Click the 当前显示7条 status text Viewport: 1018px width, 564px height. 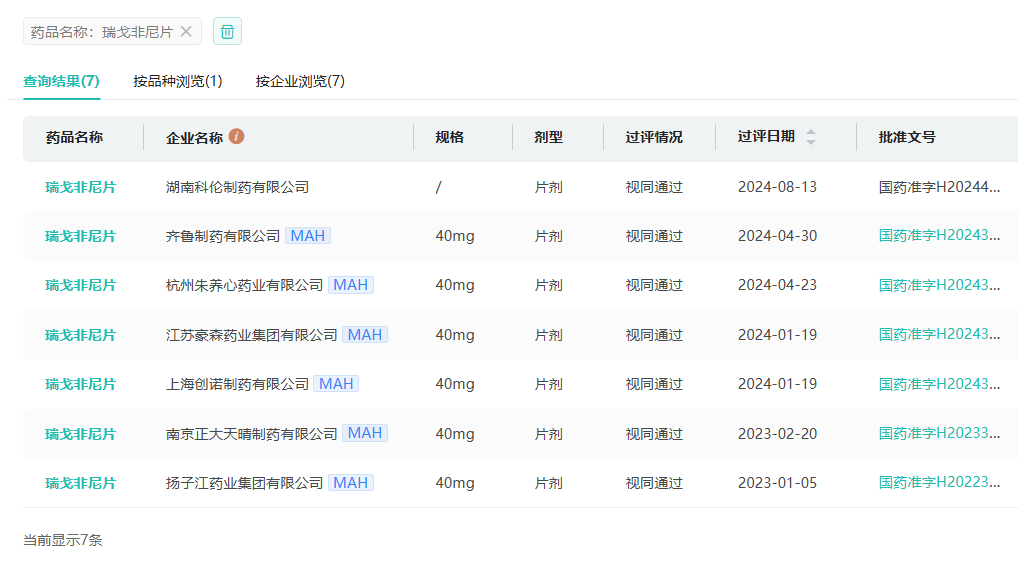63,540
